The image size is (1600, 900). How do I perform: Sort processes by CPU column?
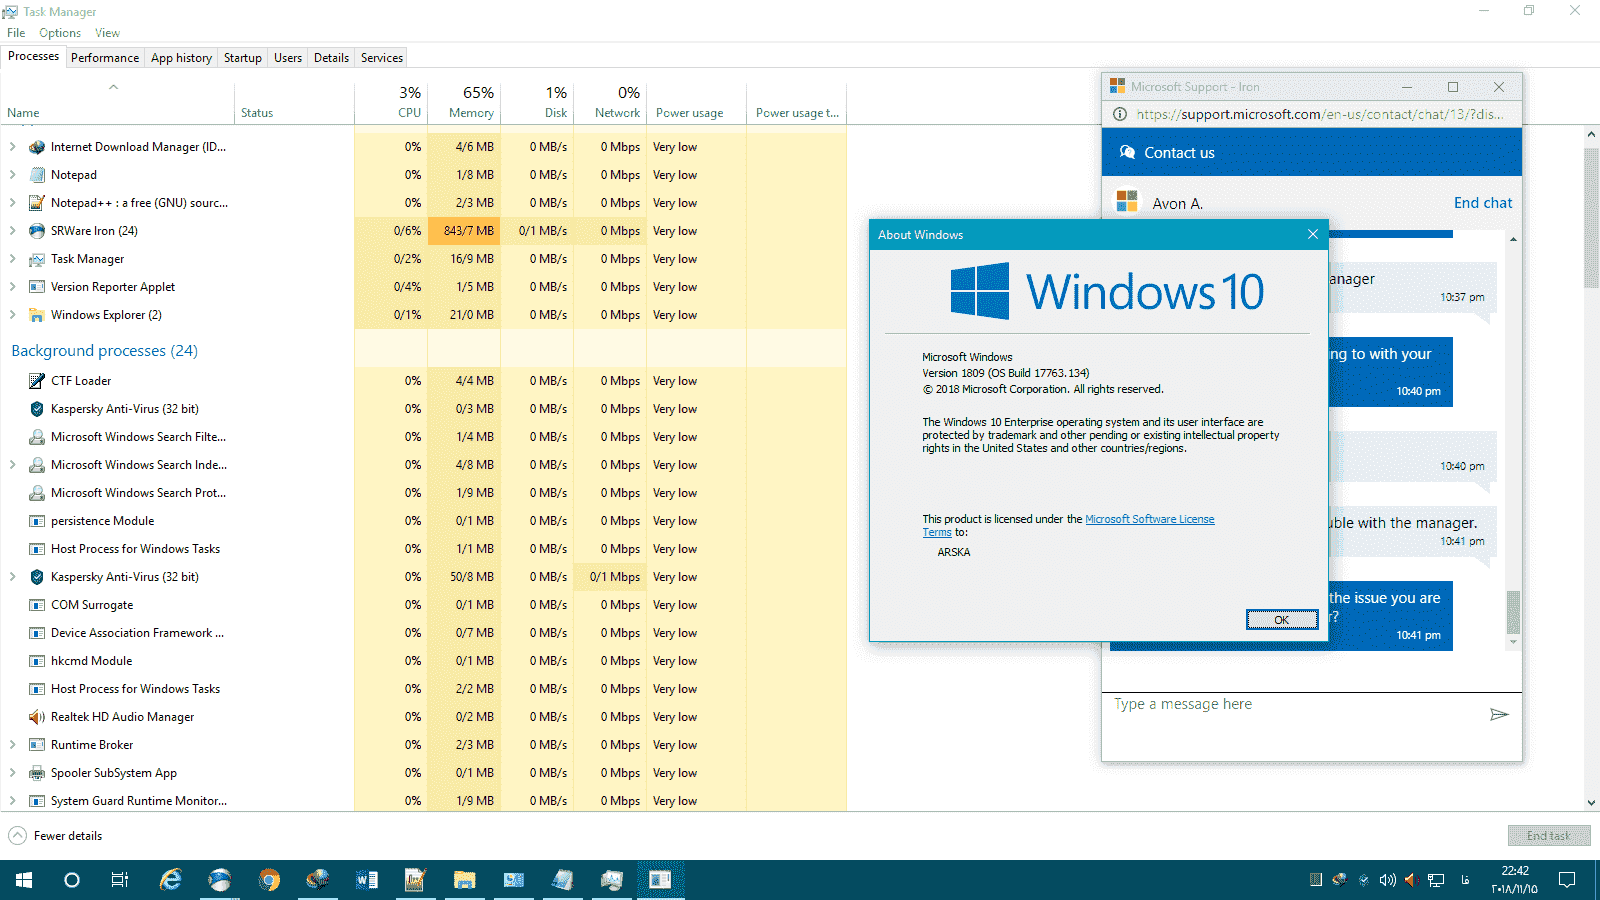pyautogui.click(x=391, y=102)
